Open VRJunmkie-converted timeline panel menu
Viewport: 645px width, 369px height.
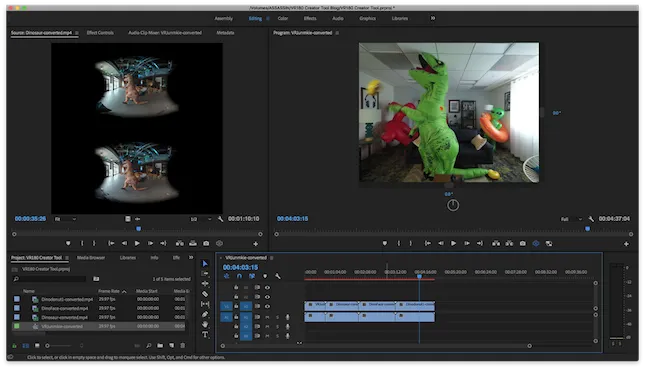pos(271,258)
